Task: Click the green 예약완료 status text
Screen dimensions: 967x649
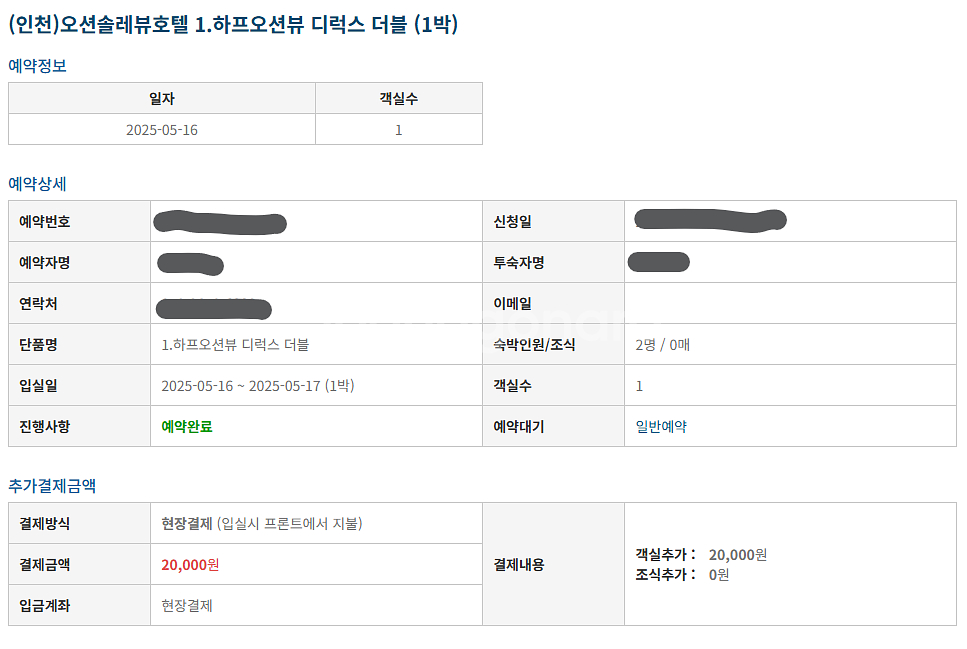Action: point(187,427)
